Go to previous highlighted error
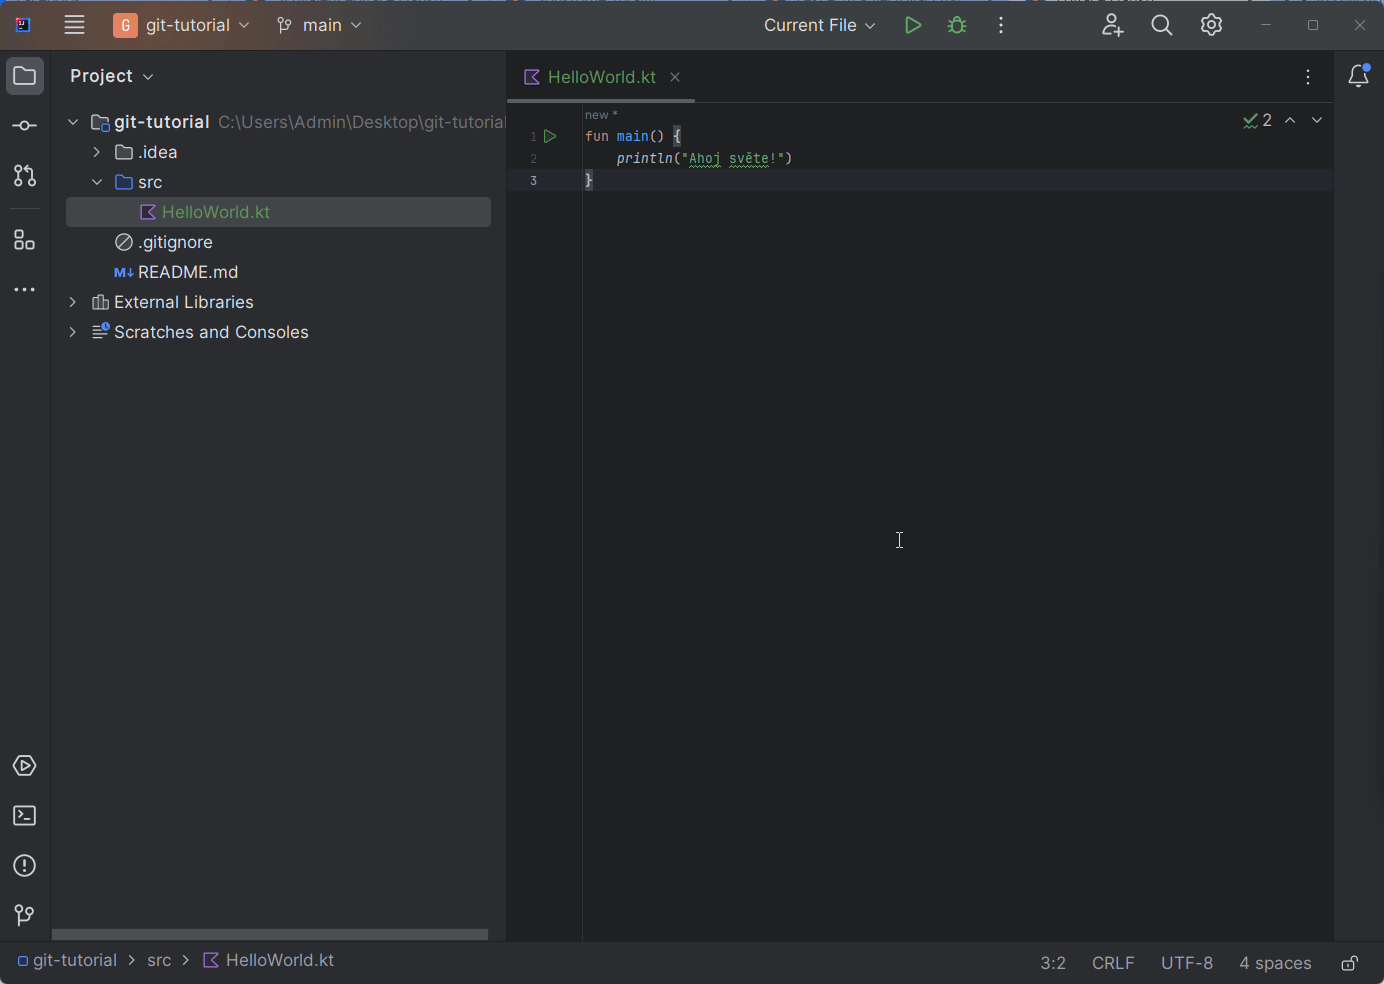Image resolution: width=1384 pixels, height=984 pixels. pyautogui.click(x=1290, y=120)
